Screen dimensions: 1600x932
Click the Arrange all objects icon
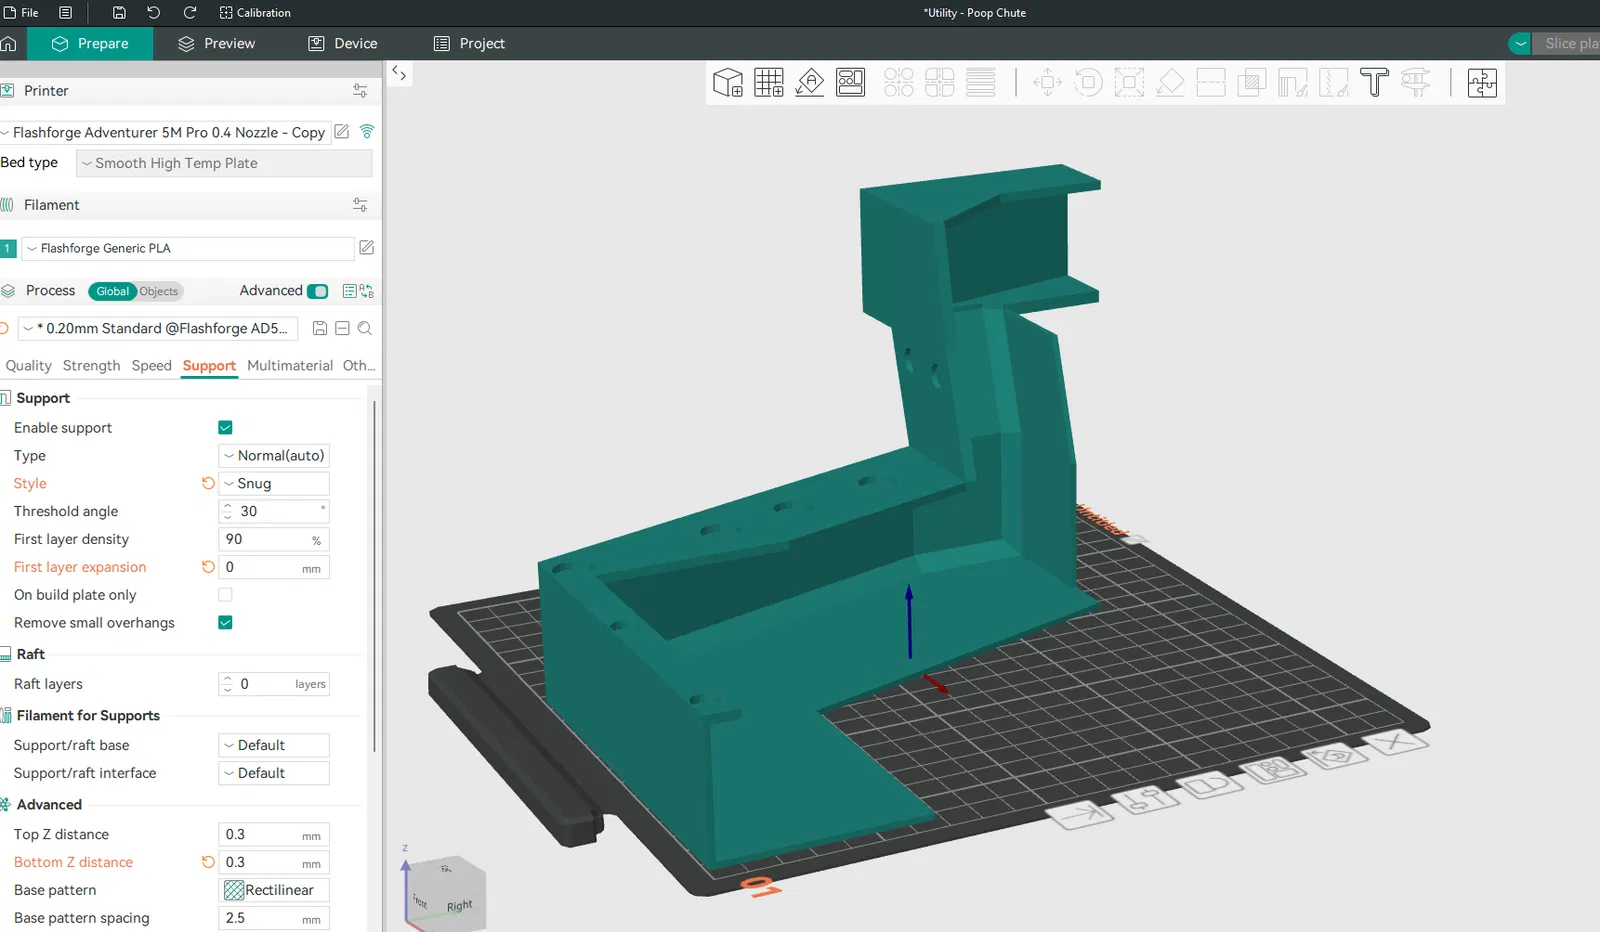[x=851, y=82]
